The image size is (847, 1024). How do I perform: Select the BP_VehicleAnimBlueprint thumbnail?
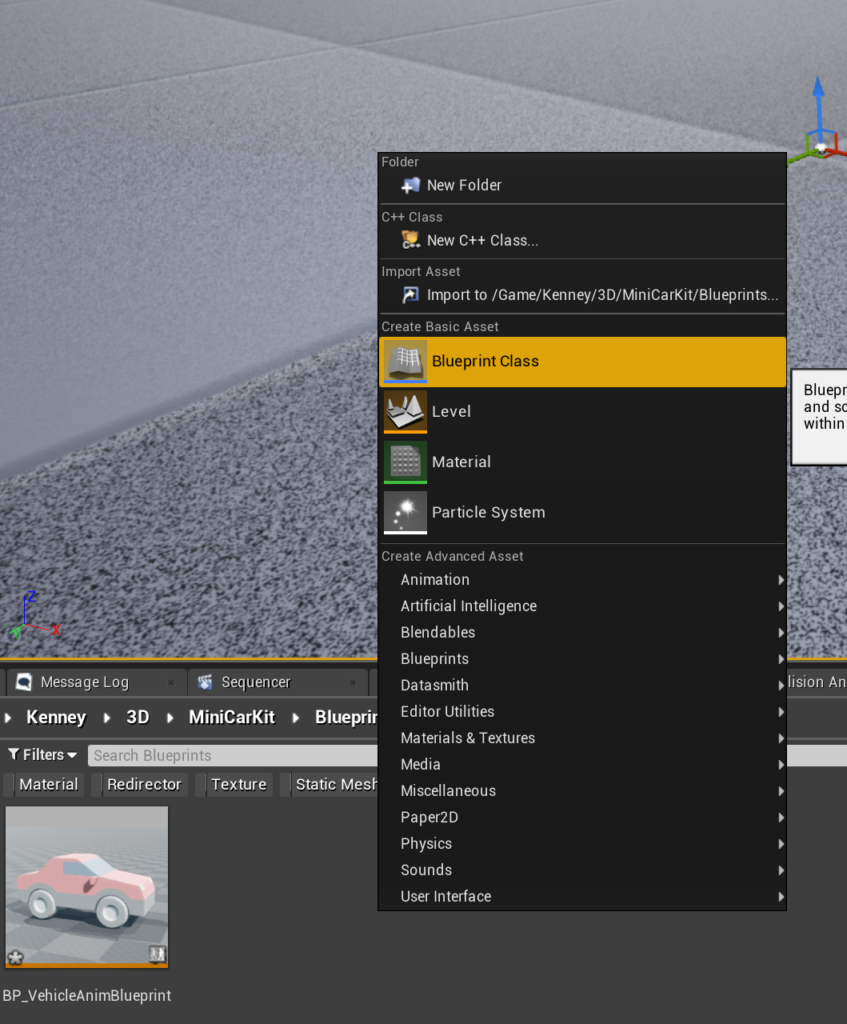87,887
